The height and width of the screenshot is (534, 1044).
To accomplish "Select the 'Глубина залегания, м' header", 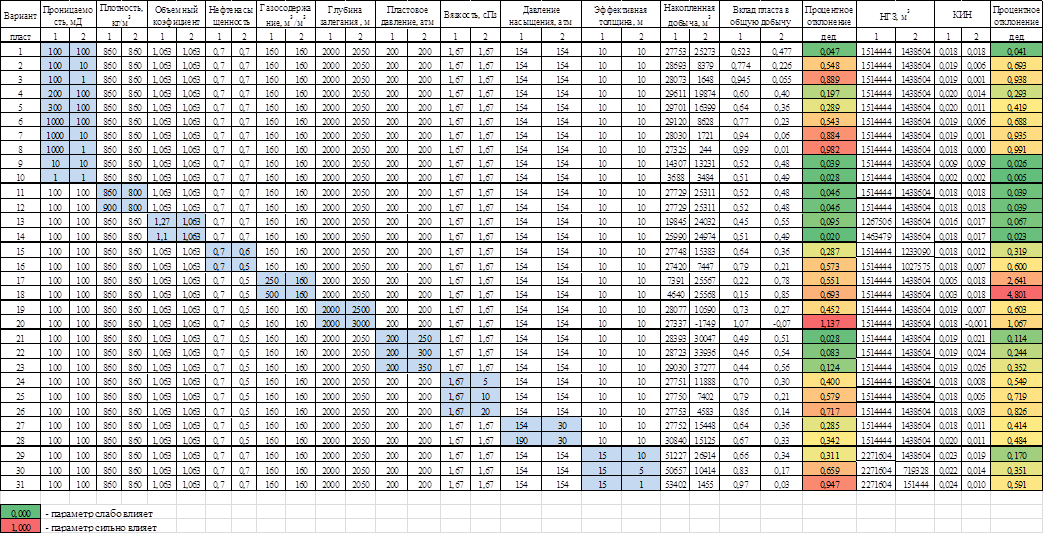I will pyautogui.click(x=345, y=15).
